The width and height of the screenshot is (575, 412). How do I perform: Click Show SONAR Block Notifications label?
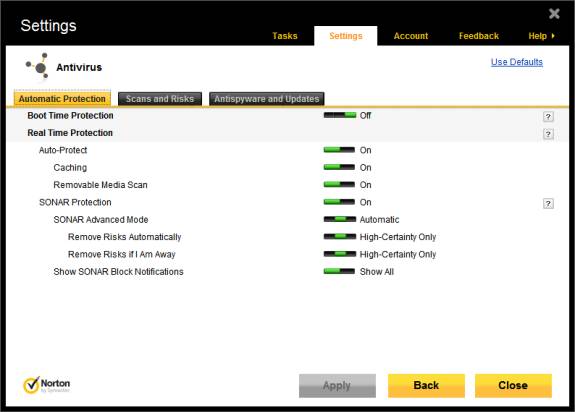[x=118, y=272]
